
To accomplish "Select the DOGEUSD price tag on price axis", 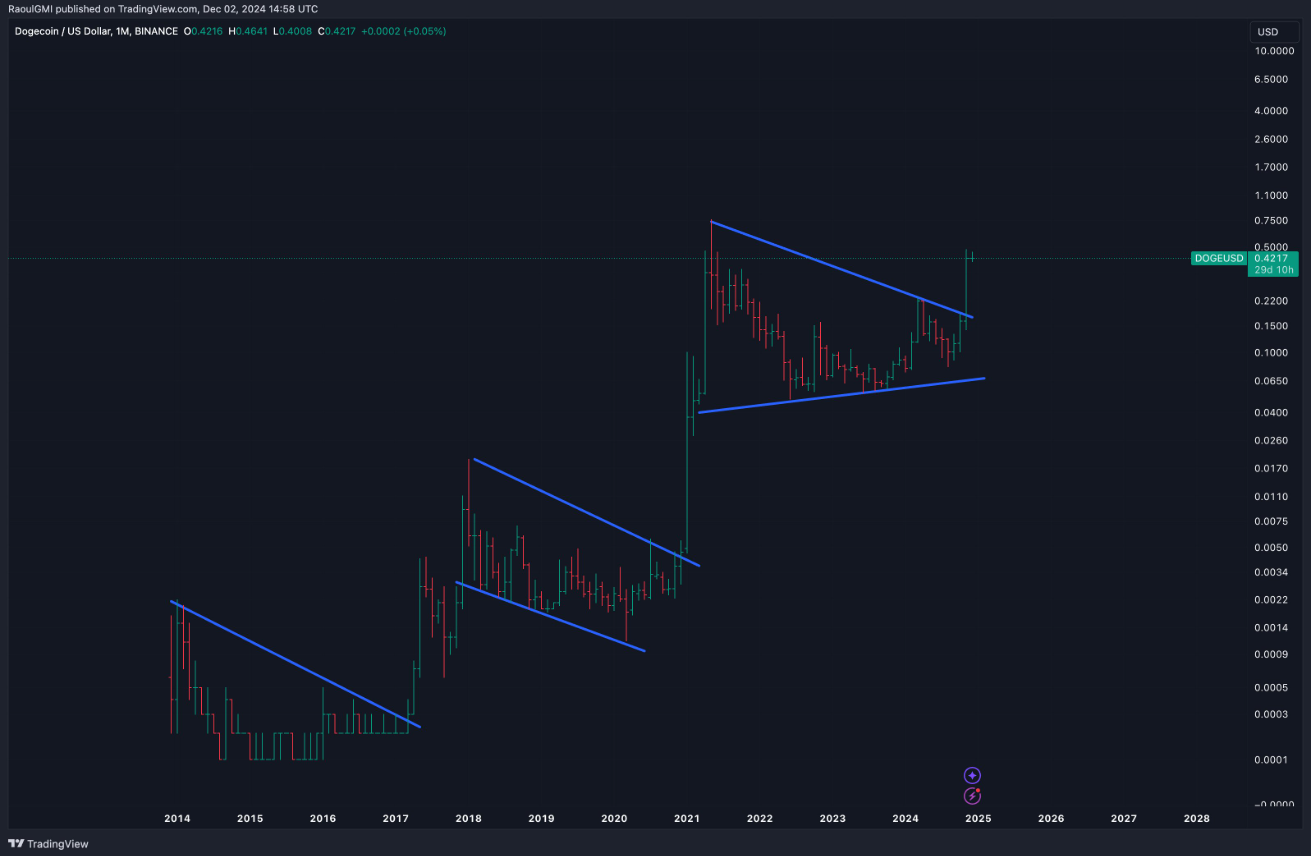I will click(x=1218, y=258).
